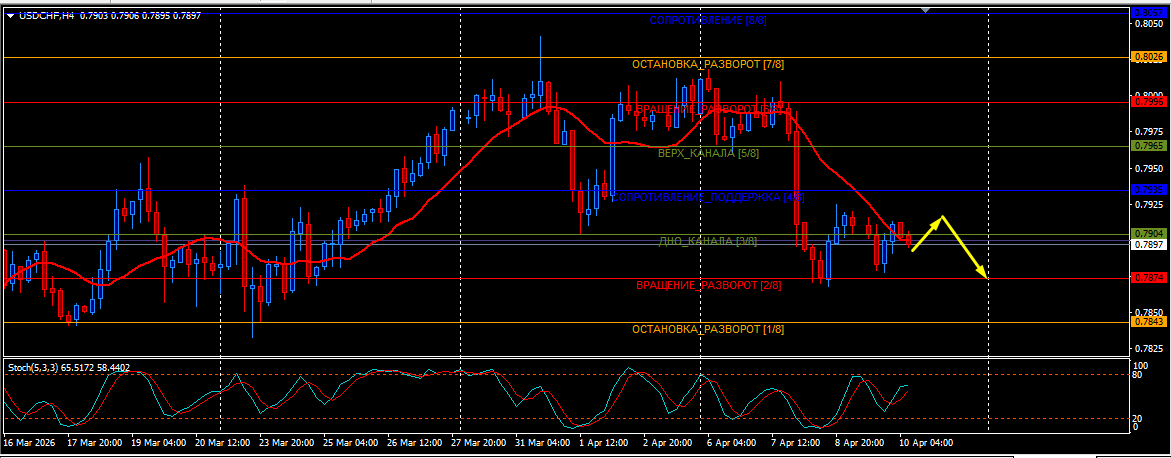Click the 31 Mar 04:00 time label
The width and height of the screenshot is (1171, 458).
point(544,442)
